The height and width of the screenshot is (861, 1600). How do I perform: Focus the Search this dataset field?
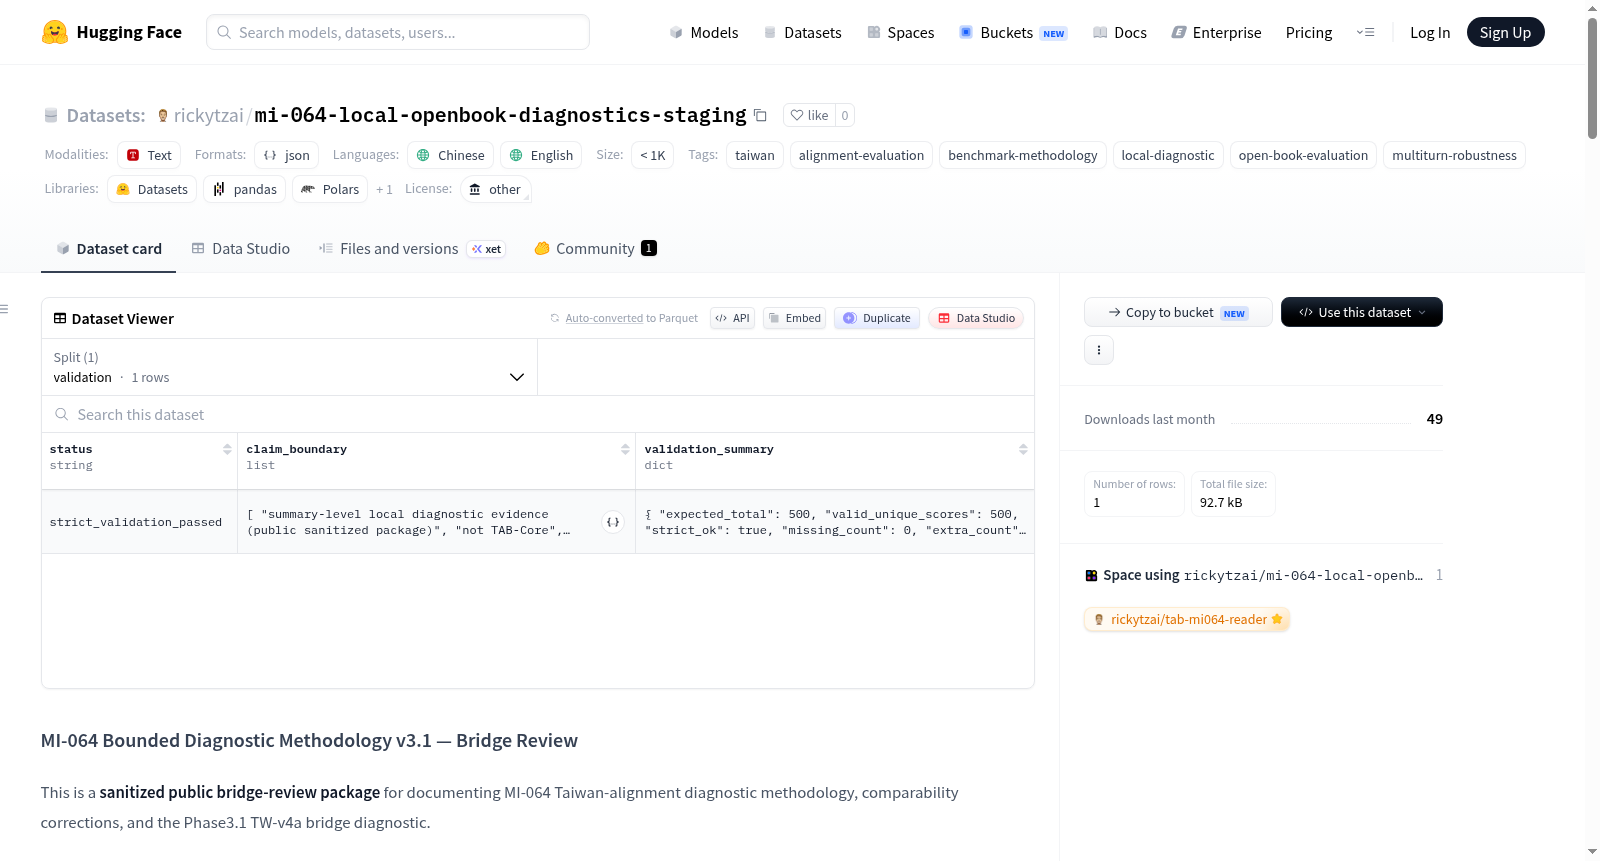(538, 414)
